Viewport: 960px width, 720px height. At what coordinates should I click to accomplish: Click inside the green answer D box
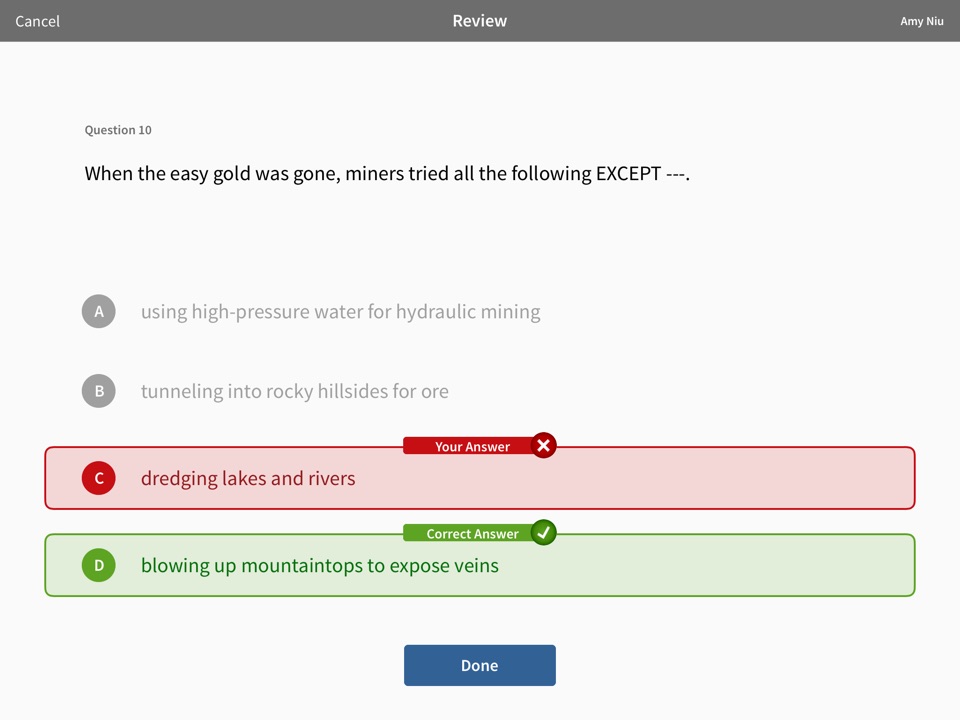pos(480,565)
